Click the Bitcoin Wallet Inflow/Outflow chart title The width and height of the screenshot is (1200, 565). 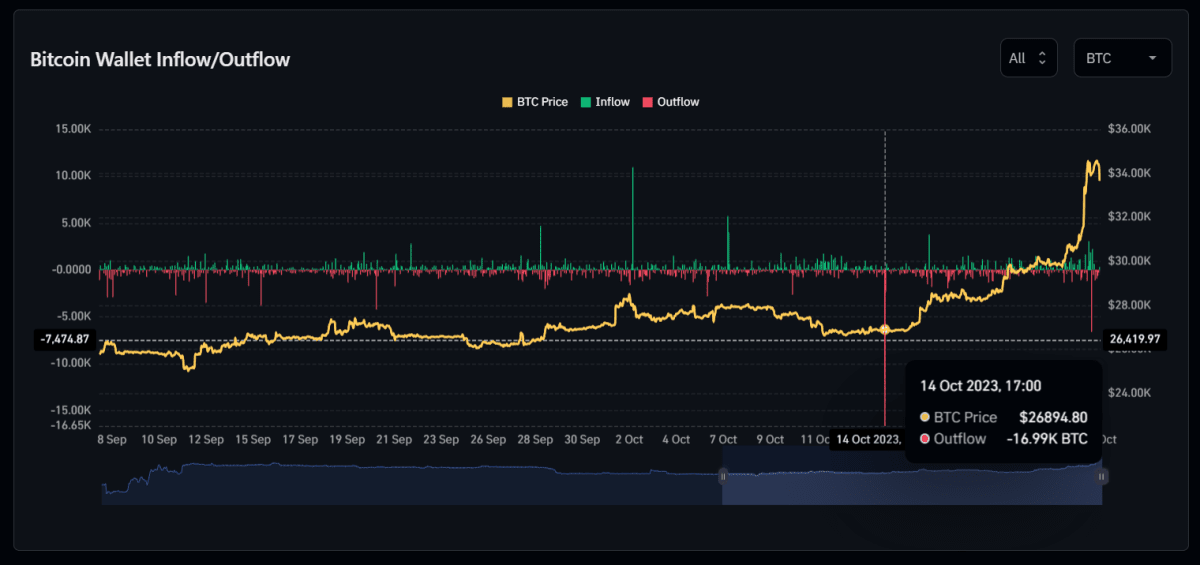pos(160,60)
